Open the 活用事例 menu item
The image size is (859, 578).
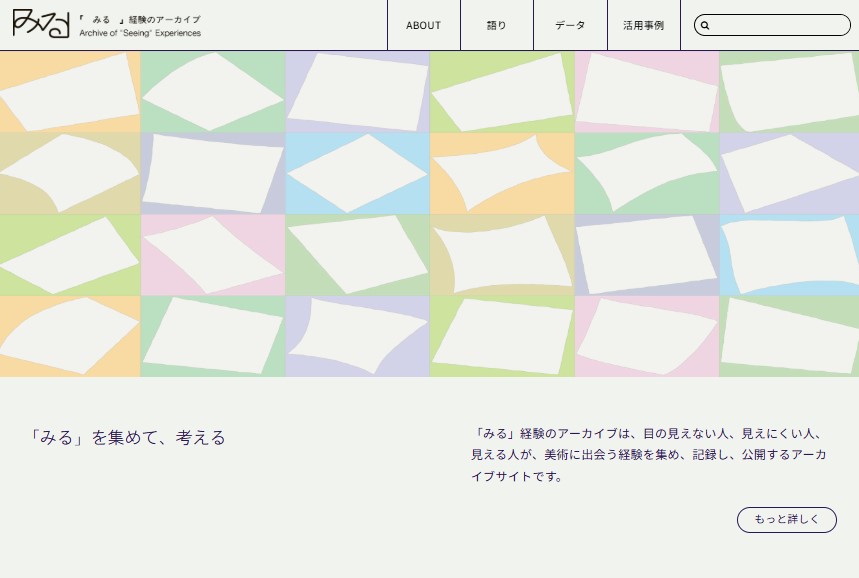[643, 25]
